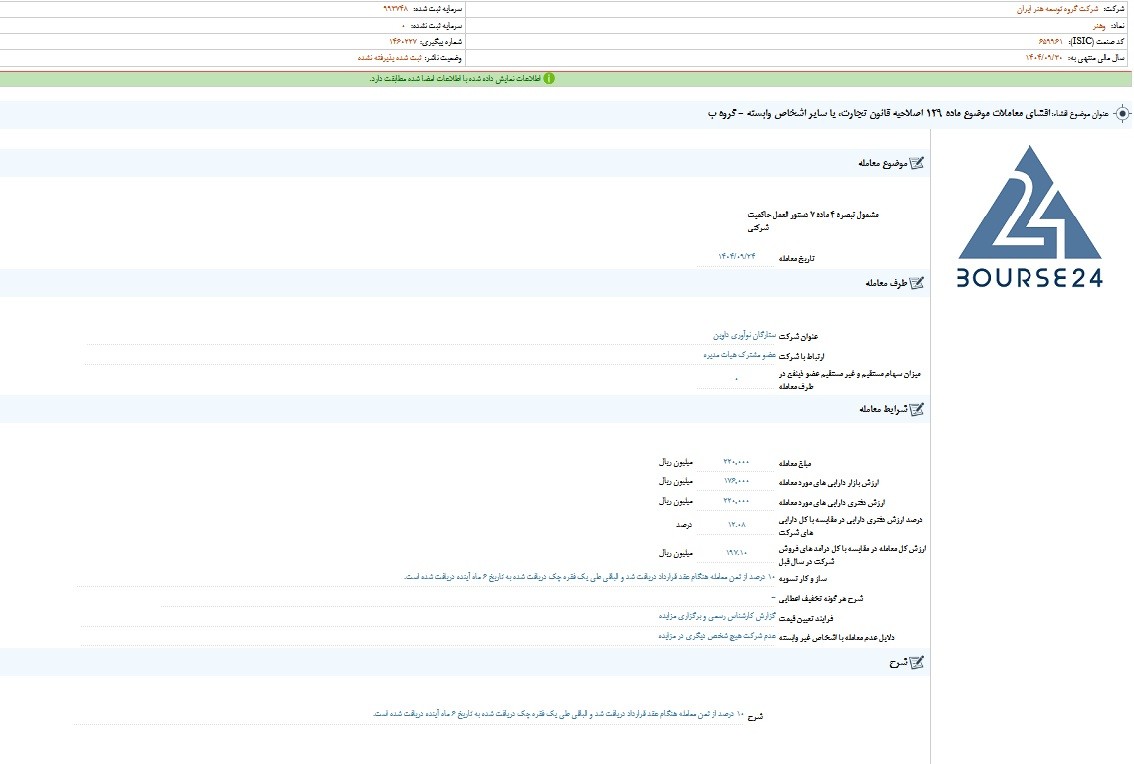This screenshot has width=1134, height=764.
Task: Click the edit icon beside طرف معامله
Action: point(916,283)
